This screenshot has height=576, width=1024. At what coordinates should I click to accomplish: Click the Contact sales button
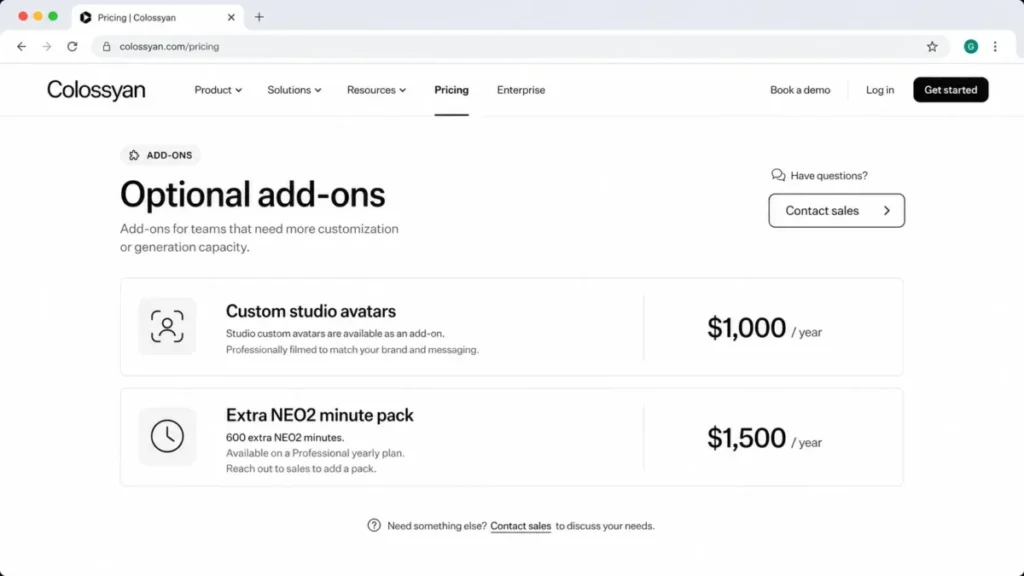(837, 210)
